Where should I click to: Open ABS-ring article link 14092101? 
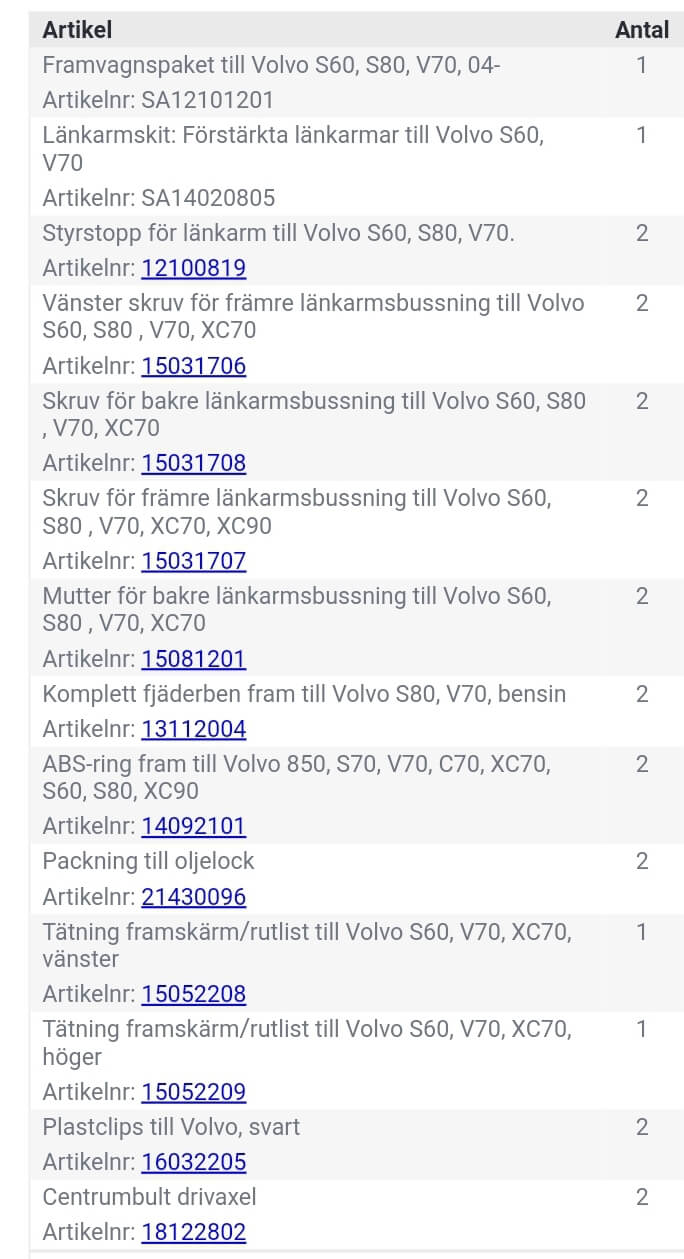point(193,827)
